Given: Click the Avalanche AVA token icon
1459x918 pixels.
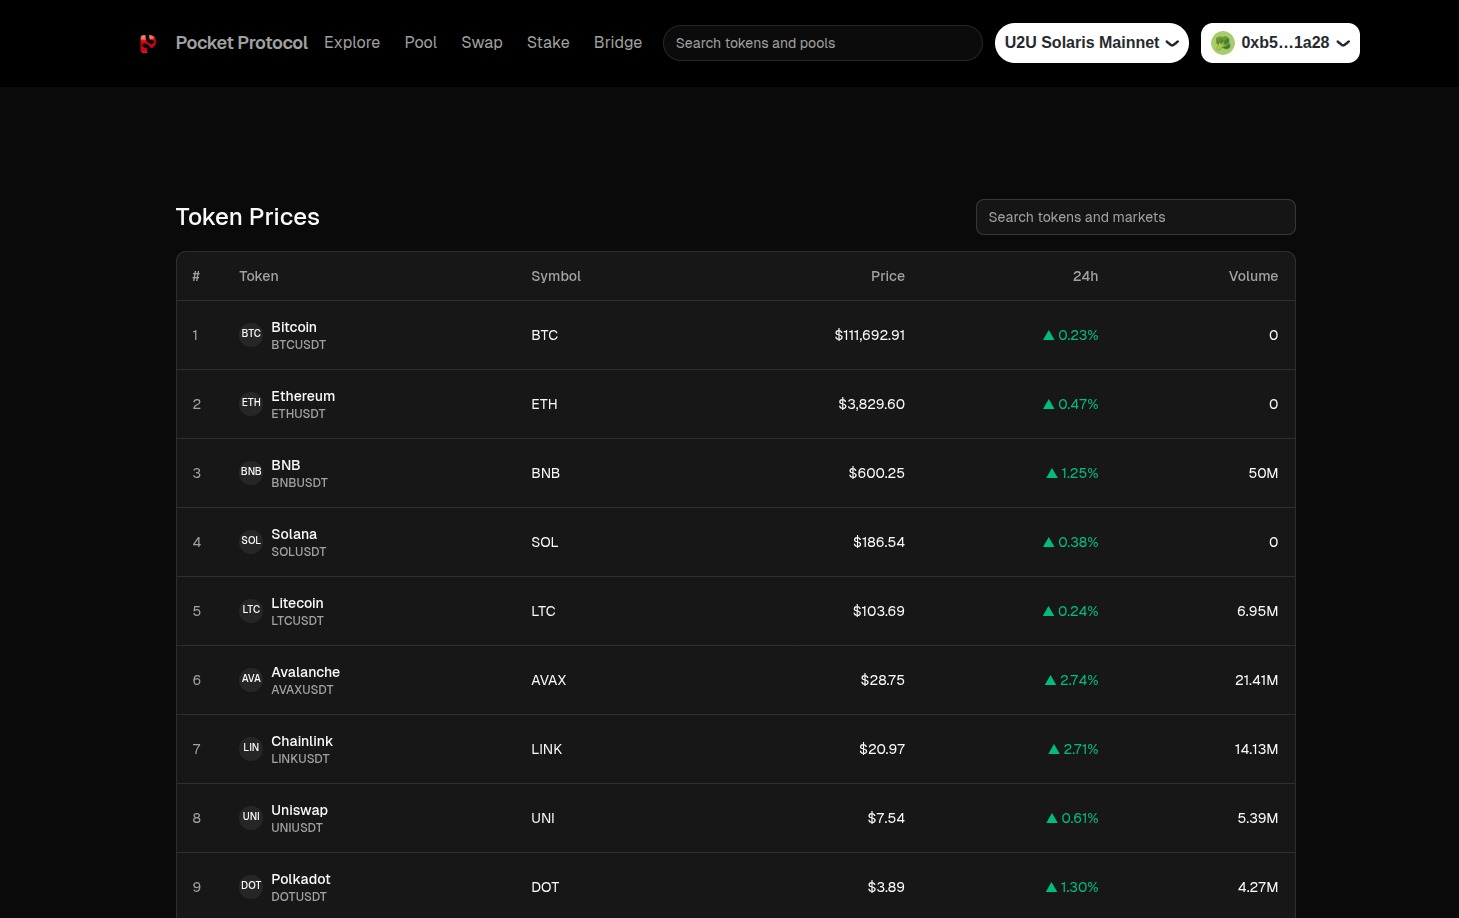Looking at the screenshot, I should 251,679.
